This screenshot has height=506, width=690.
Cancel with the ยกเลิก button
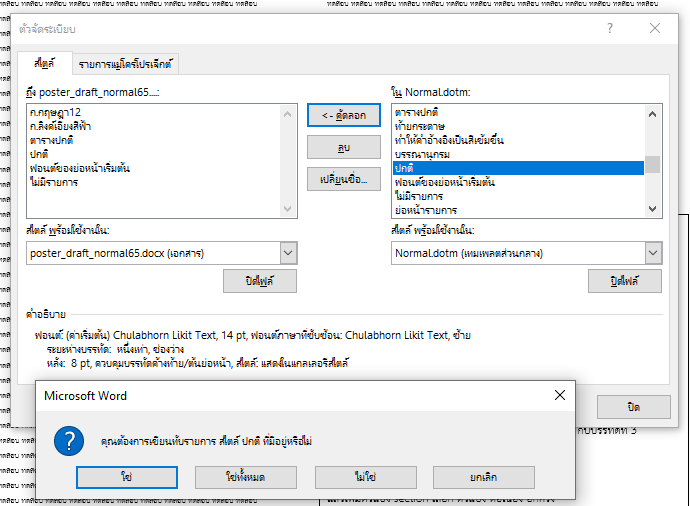pyautogui.click(x=483, y=478)
